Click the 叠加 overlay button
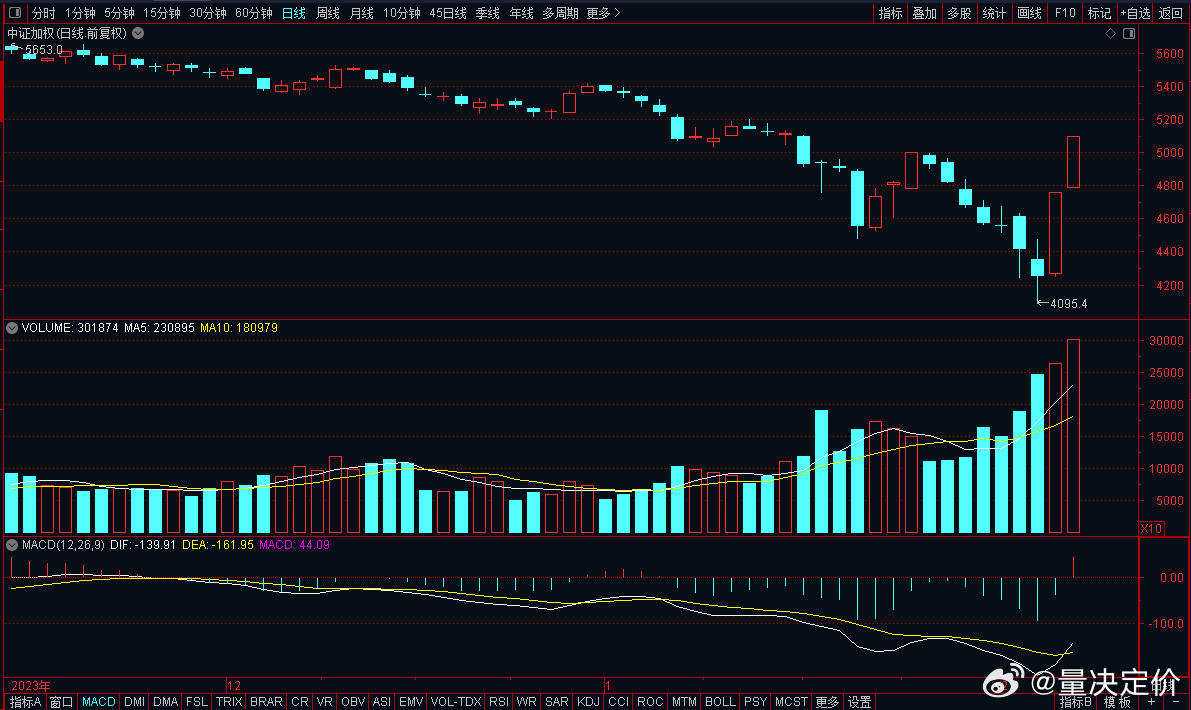1191x710 pixels. 924,13
